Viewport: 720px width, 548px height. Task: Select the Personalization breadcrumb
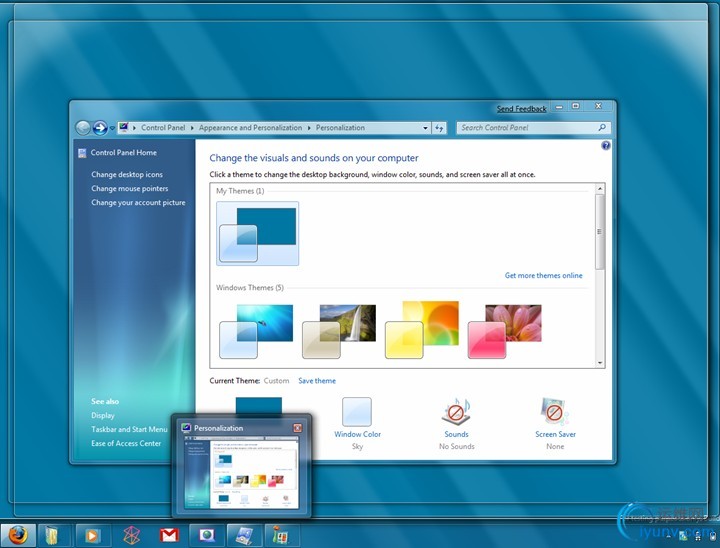point(340,128)
